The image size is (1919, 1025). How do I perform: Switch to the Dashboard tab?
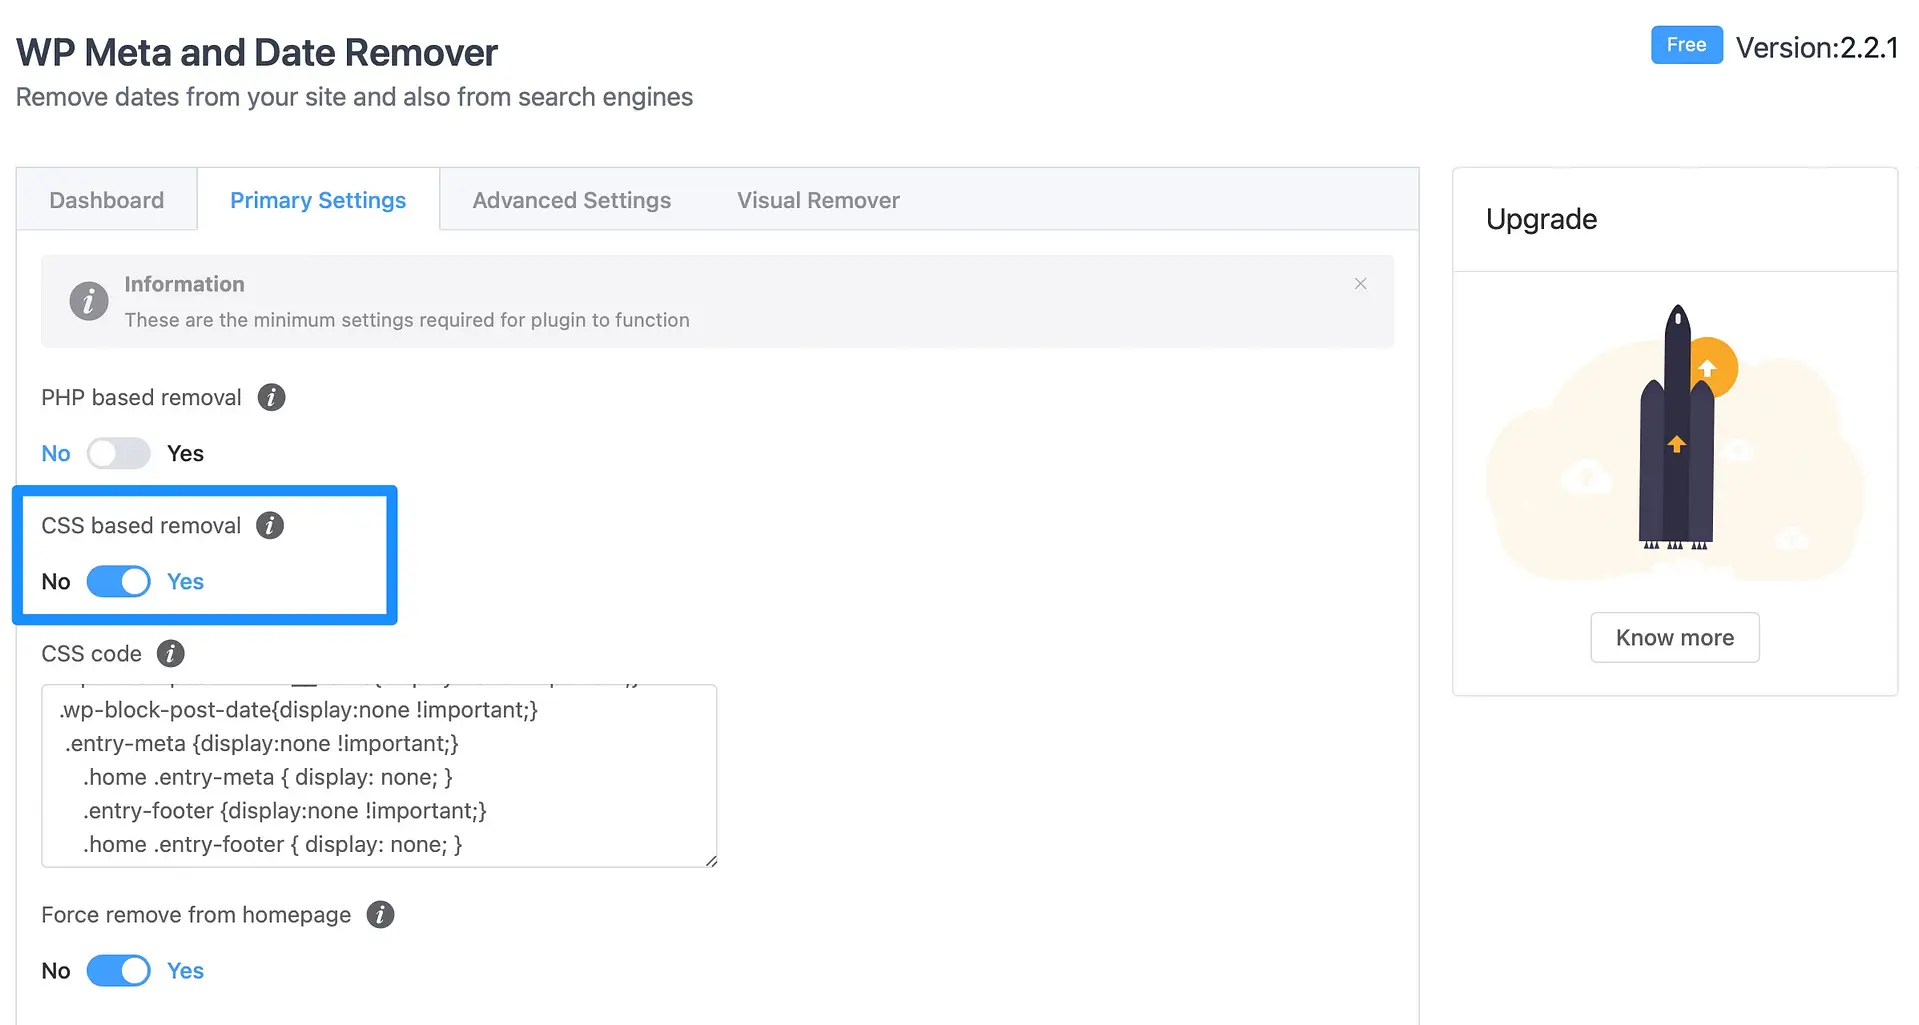pyautogui.click(x=106, y=199)
